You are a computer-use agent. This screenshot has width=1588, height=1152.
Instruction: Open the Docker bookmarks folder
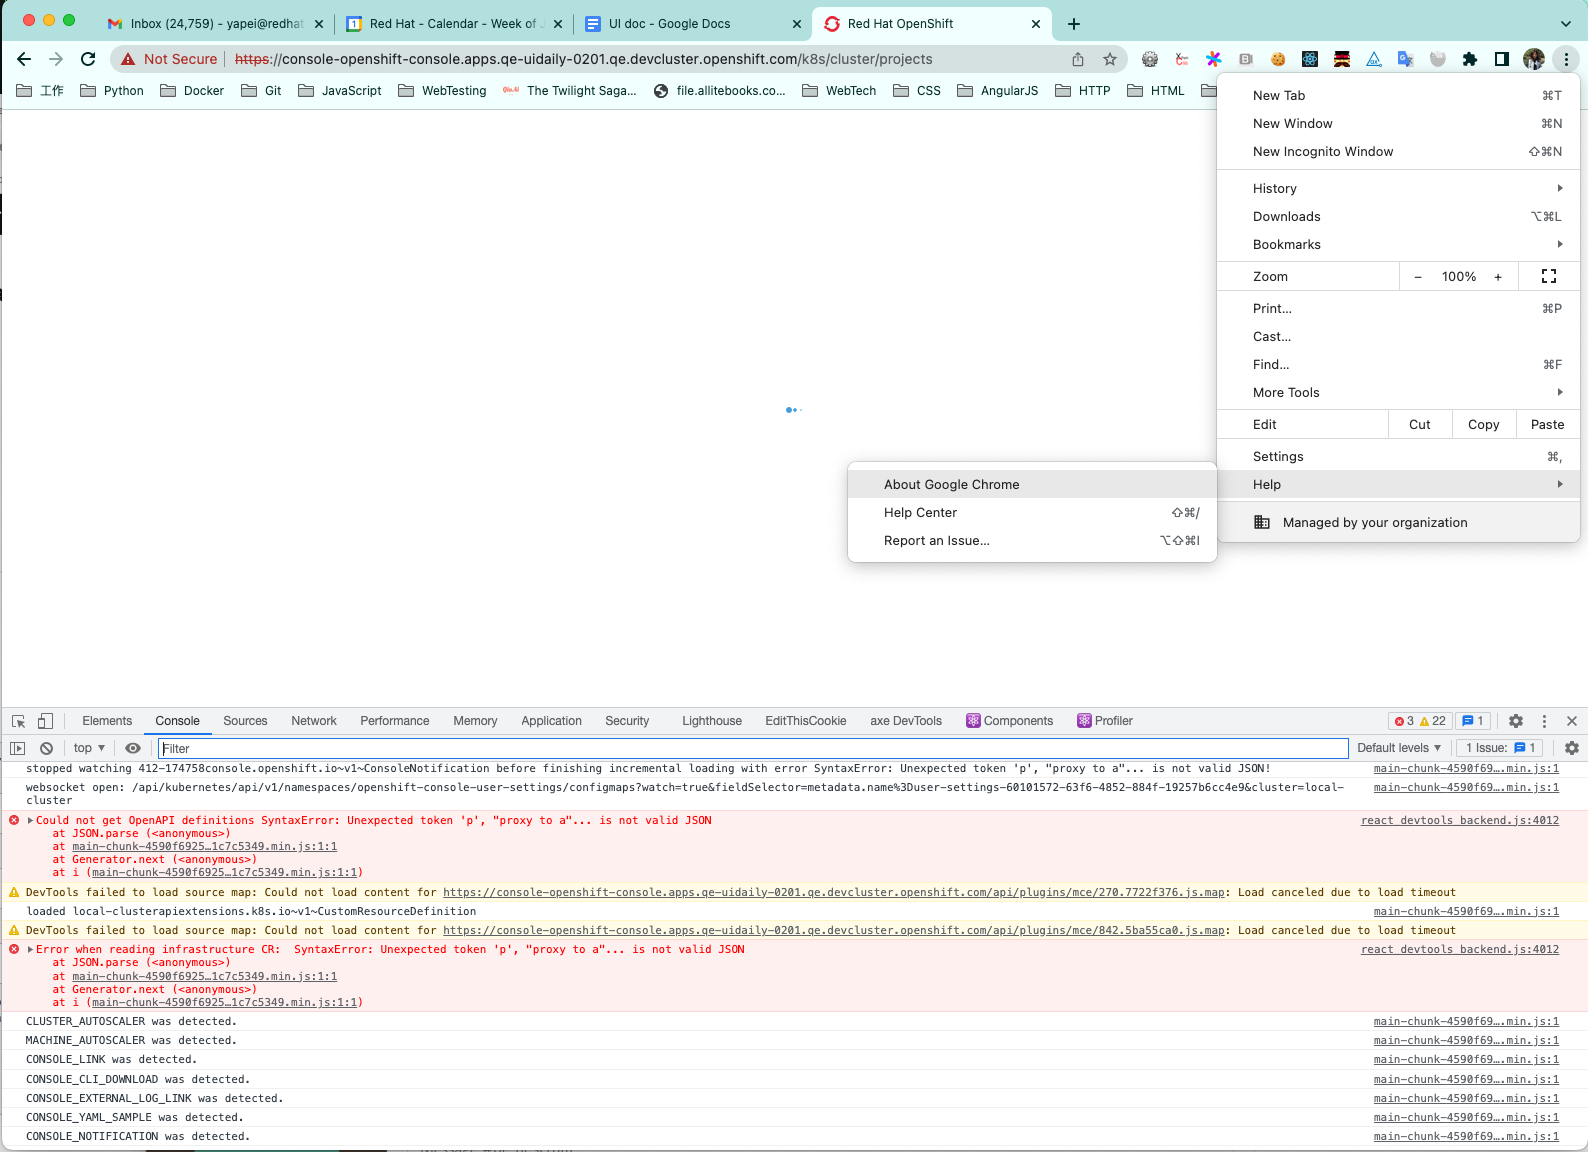[192, 91]
